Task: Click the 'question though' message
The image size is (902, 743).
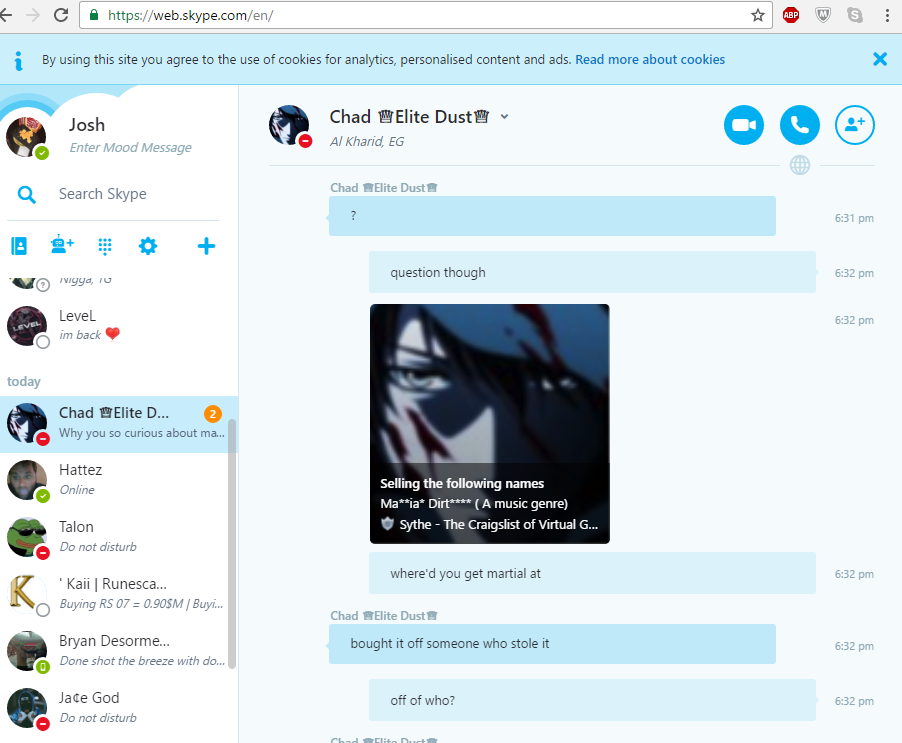Action: click(x=593, y=272)
